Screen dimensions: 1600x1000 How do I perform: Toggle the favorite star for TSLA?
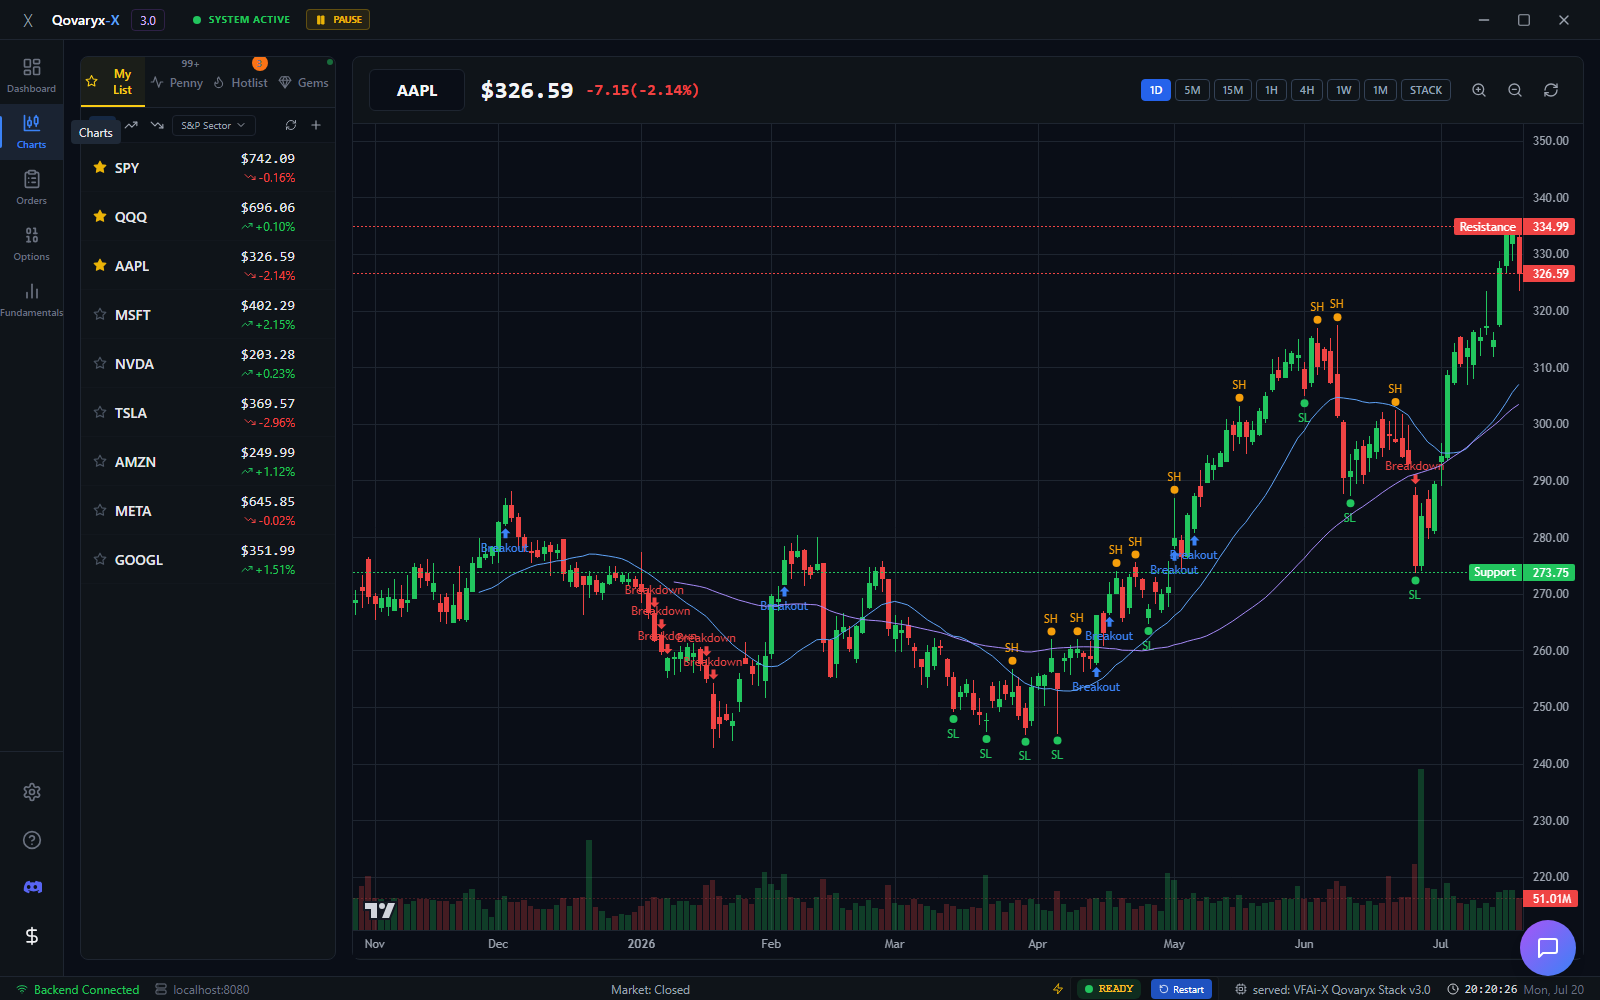pyautogui.click(x=100, y=412)
